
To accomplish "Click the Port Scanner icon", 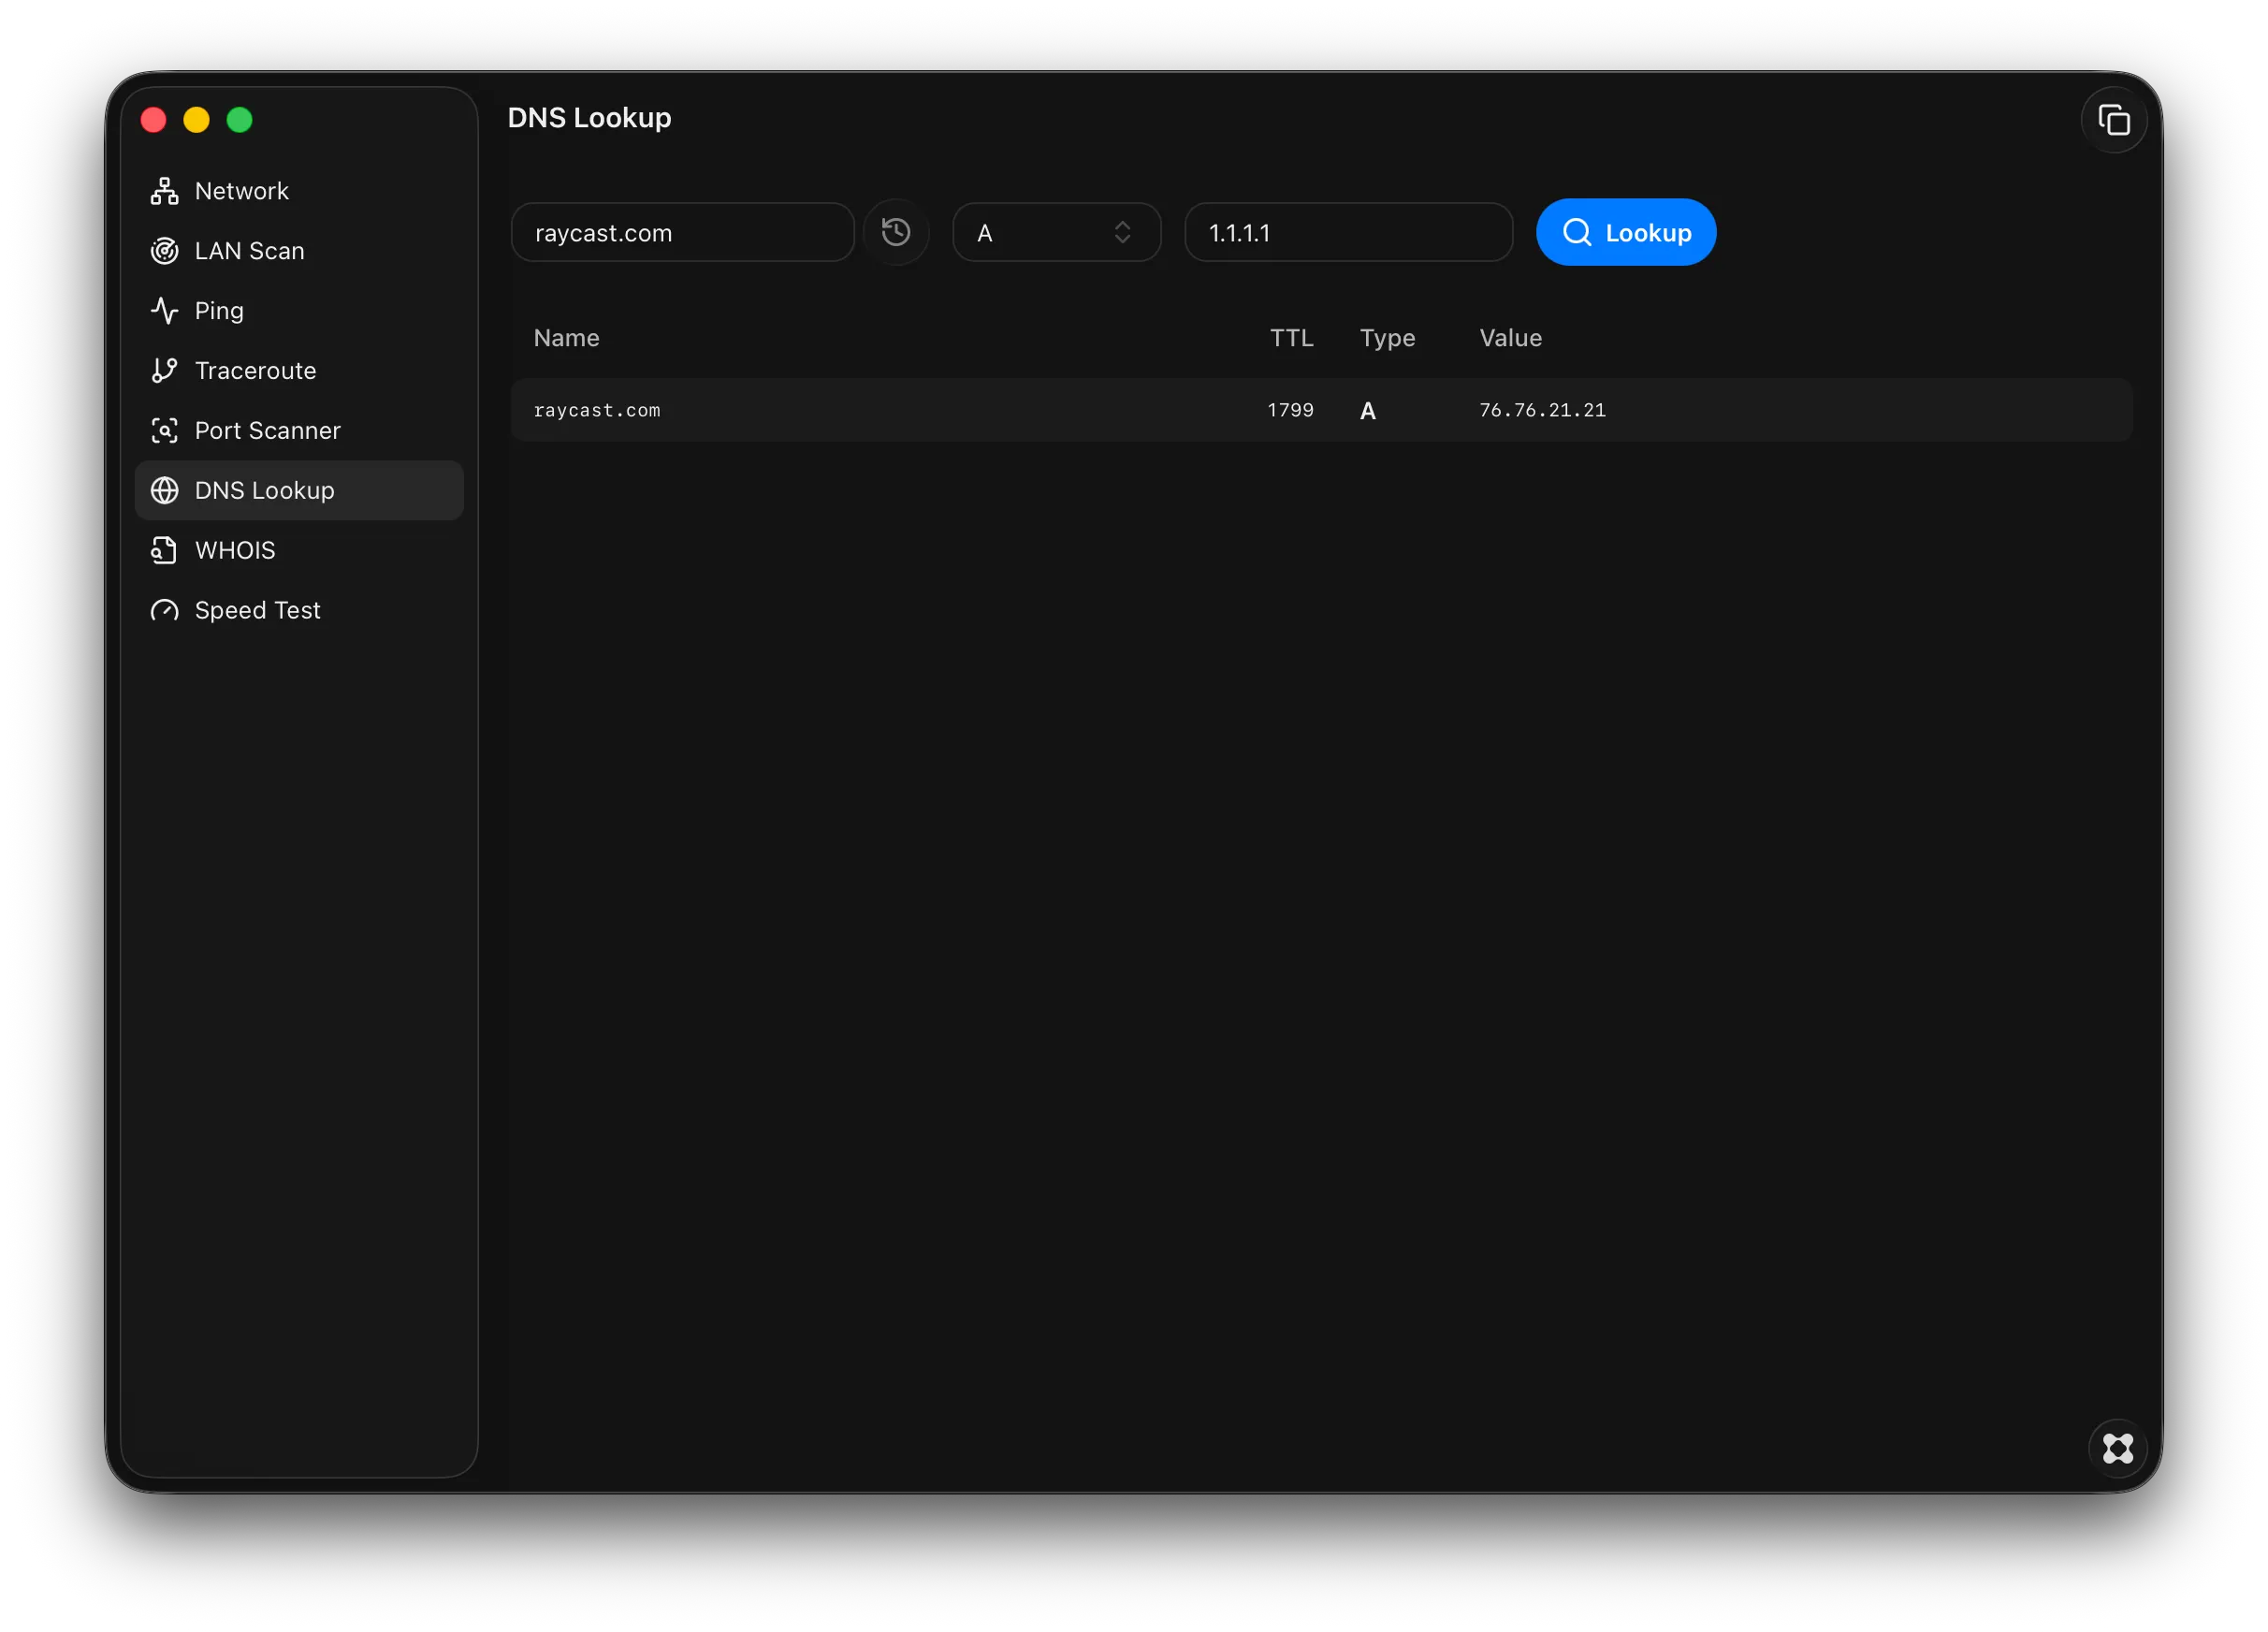I will pos(164,431).
